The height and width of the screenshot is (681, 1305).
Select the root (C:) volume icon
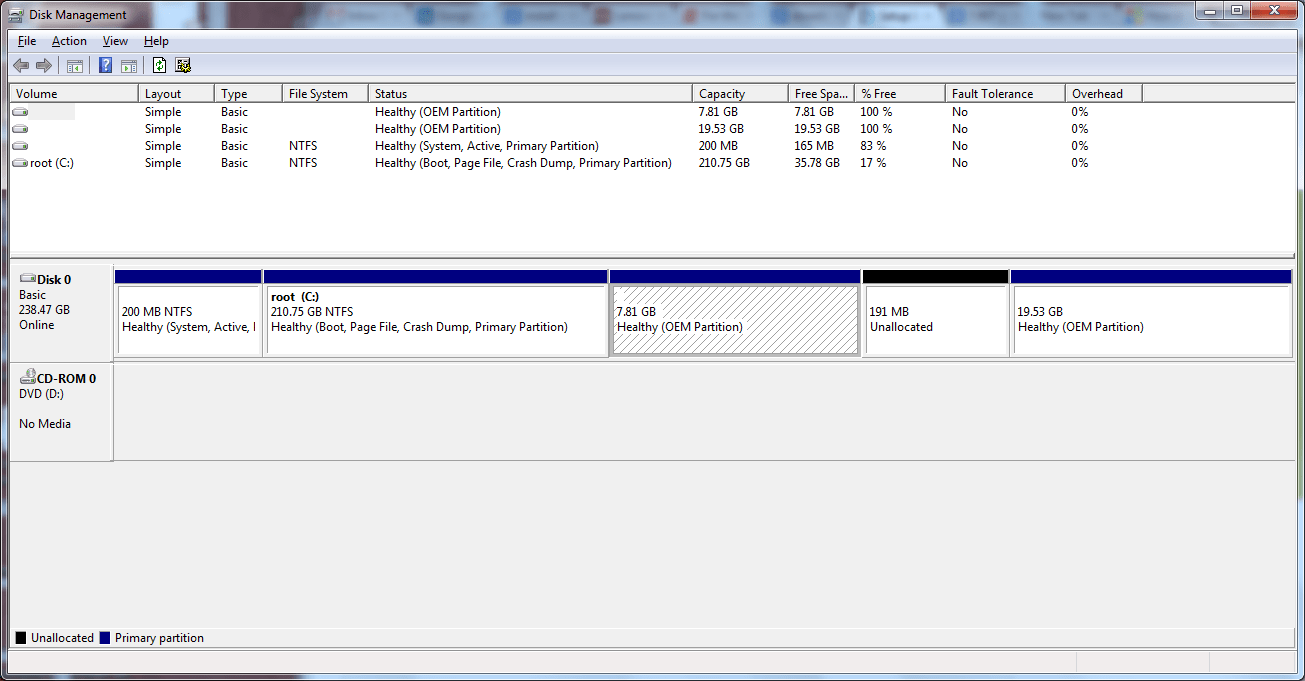tap(20, 162)
